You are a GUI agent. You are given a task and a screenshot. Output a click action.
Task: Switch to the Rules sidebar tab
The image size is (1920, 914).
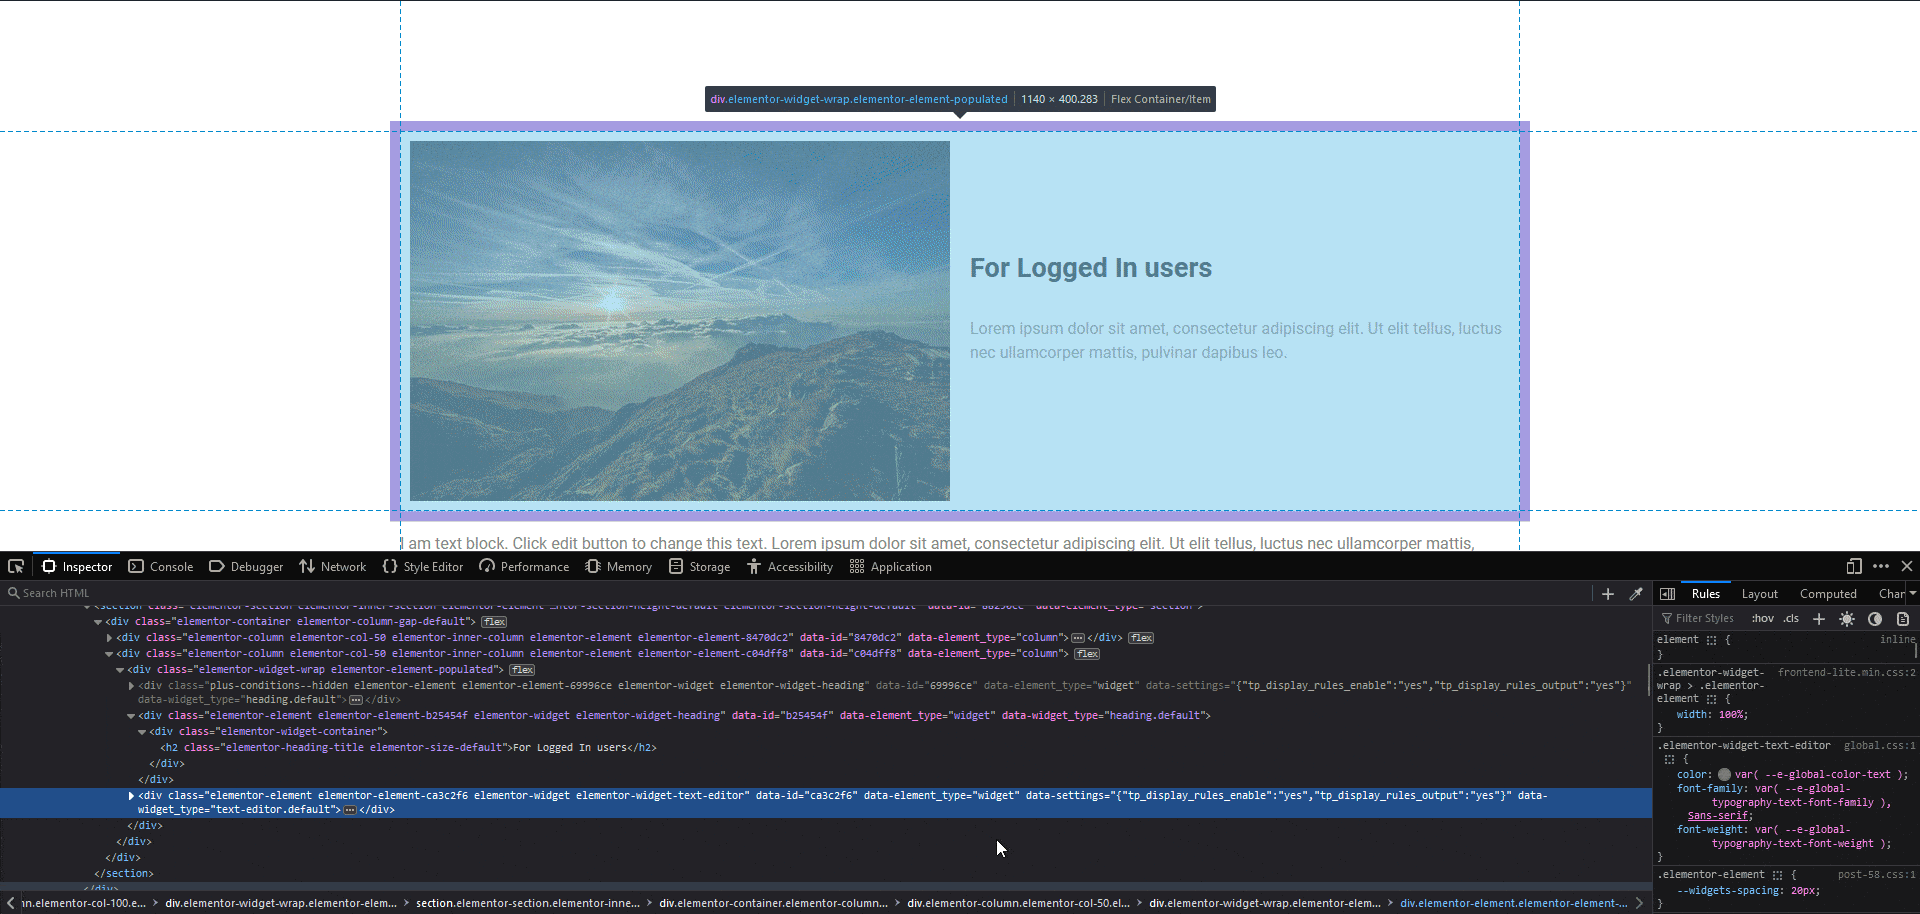[x=1706, y=594]
